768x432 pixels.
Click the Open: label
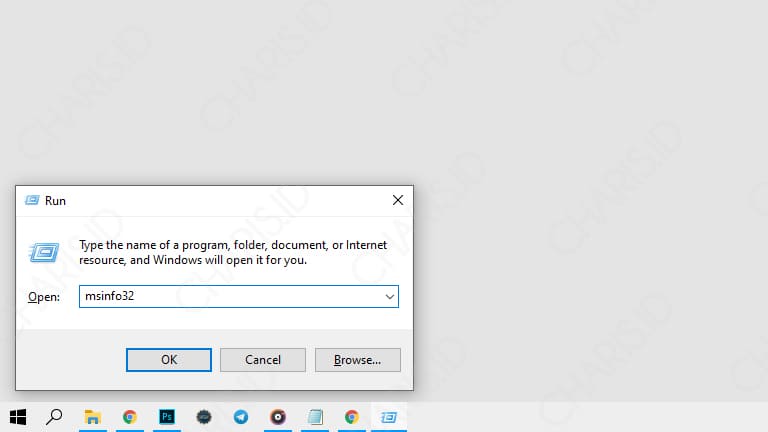coord(44,297)
